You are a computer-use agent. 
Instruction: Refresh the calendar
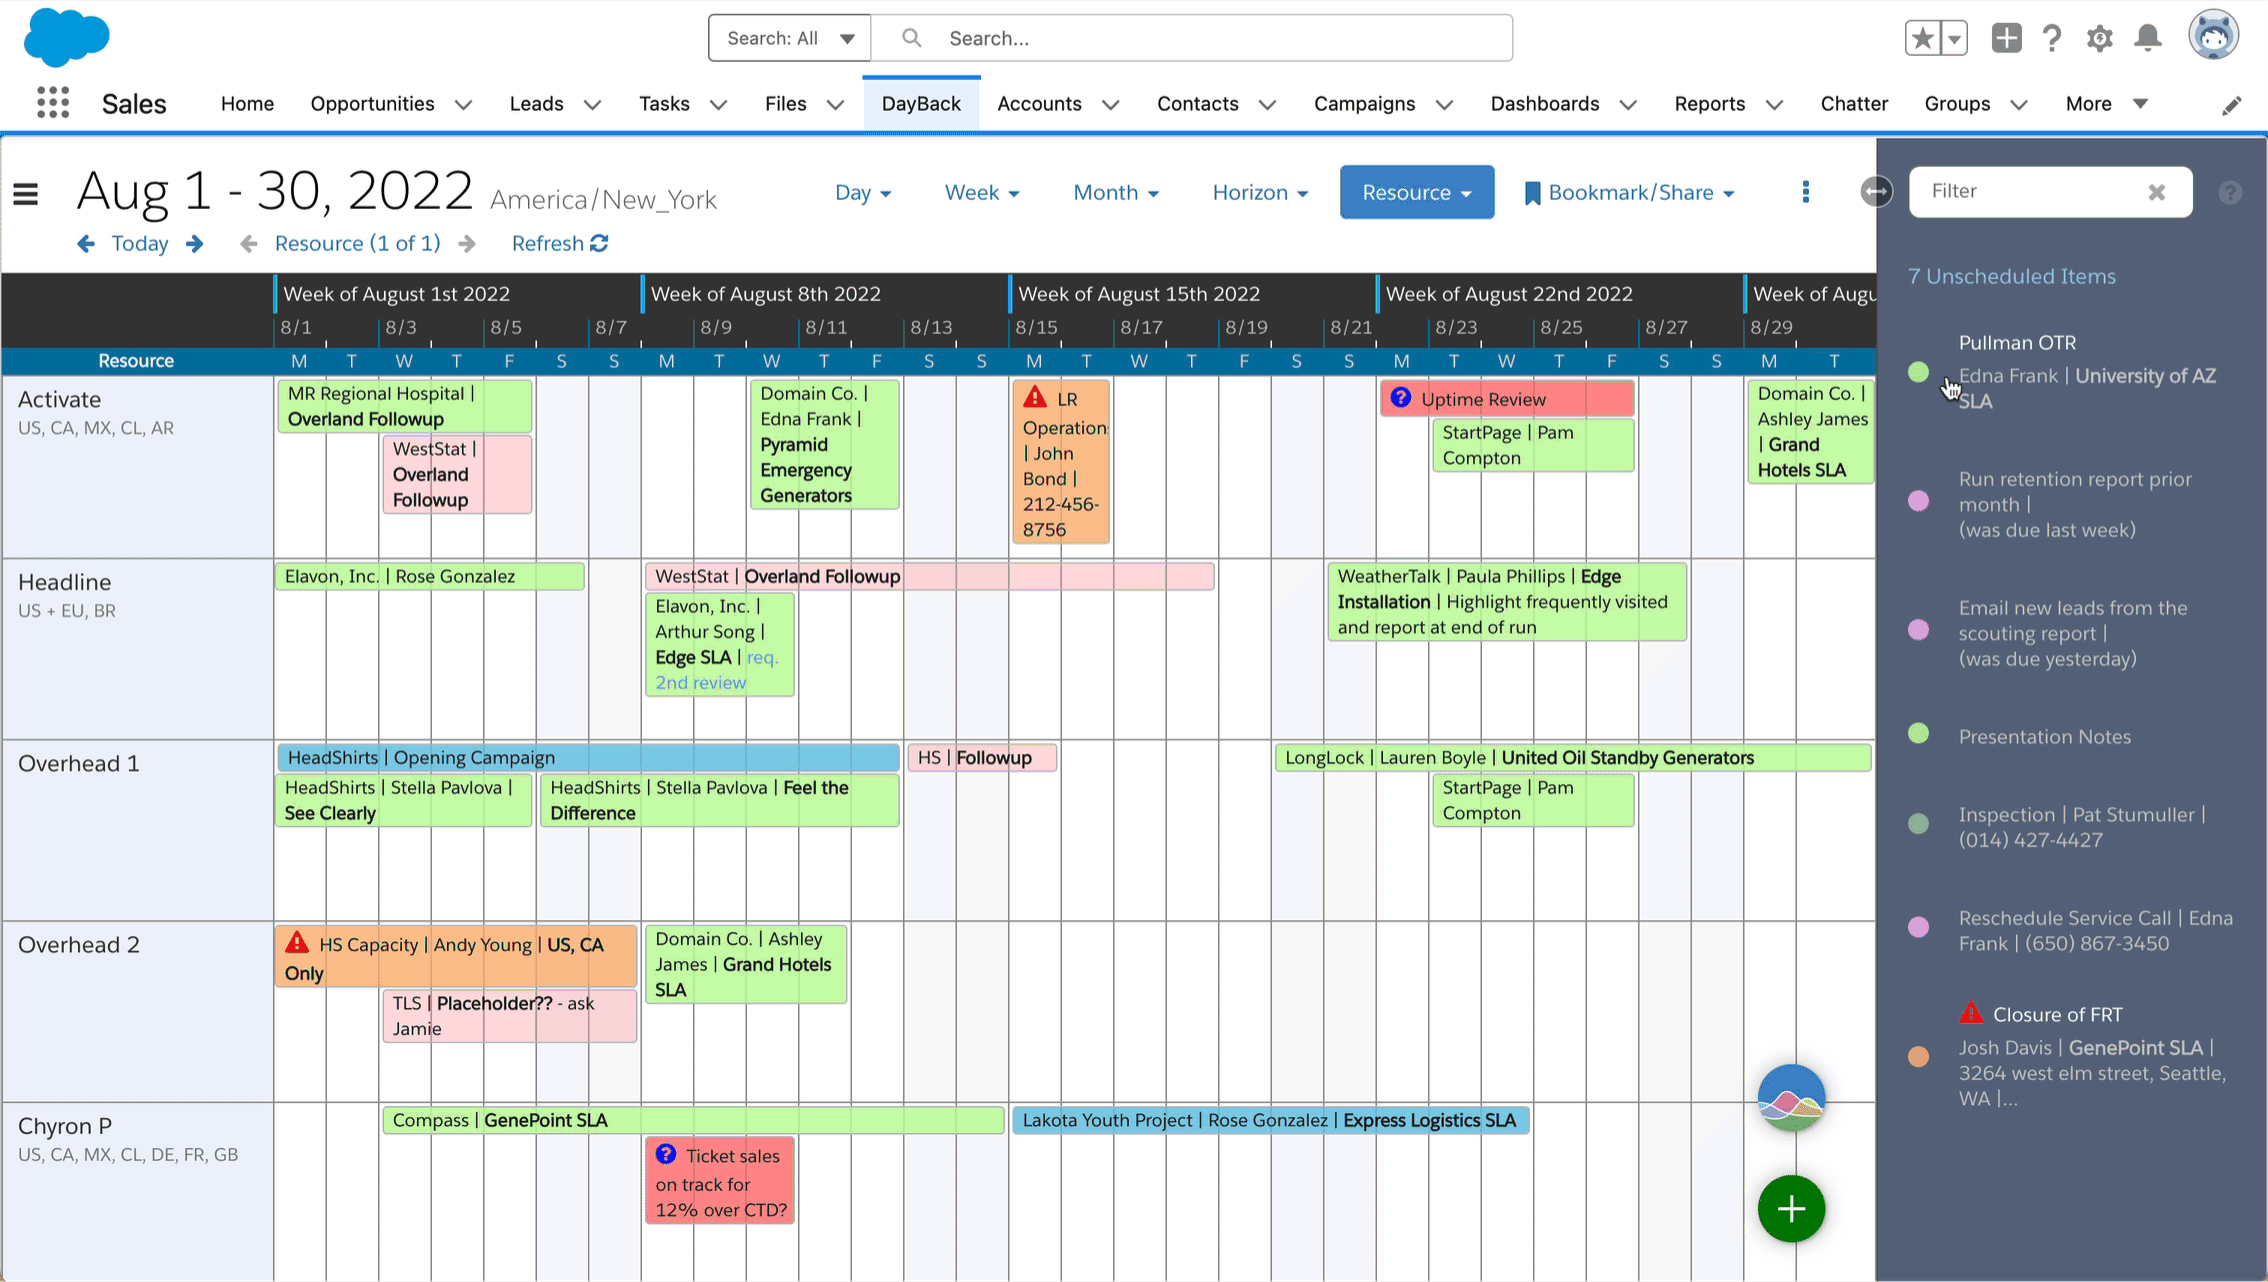click(560, 243)
